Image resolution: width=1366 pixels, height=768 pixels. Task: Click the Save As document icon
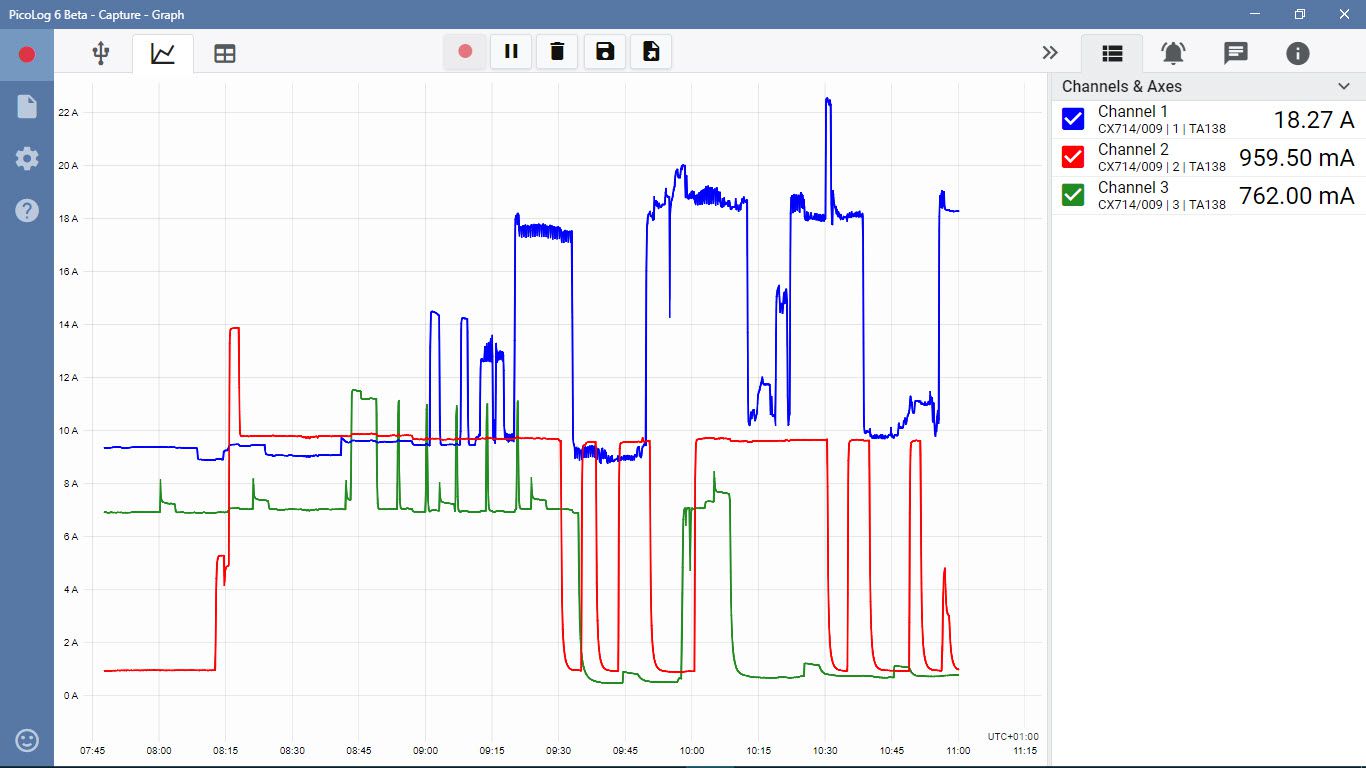point(650,52)
